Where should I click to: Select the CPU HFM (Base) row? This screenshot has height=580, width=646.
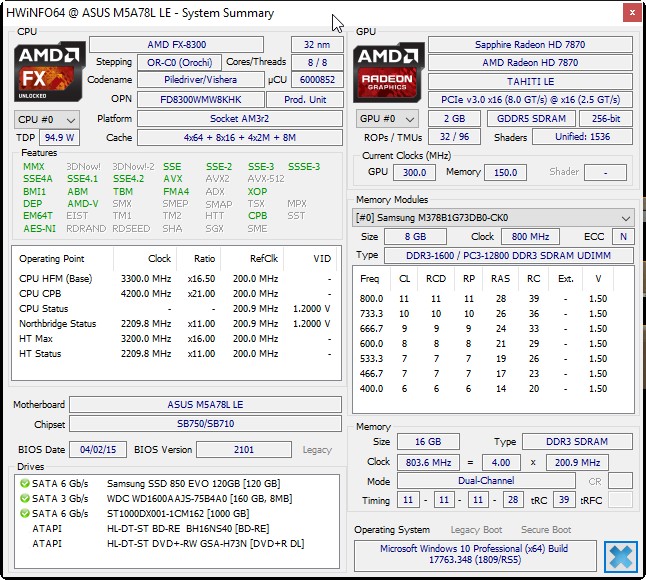pos(175,279)
